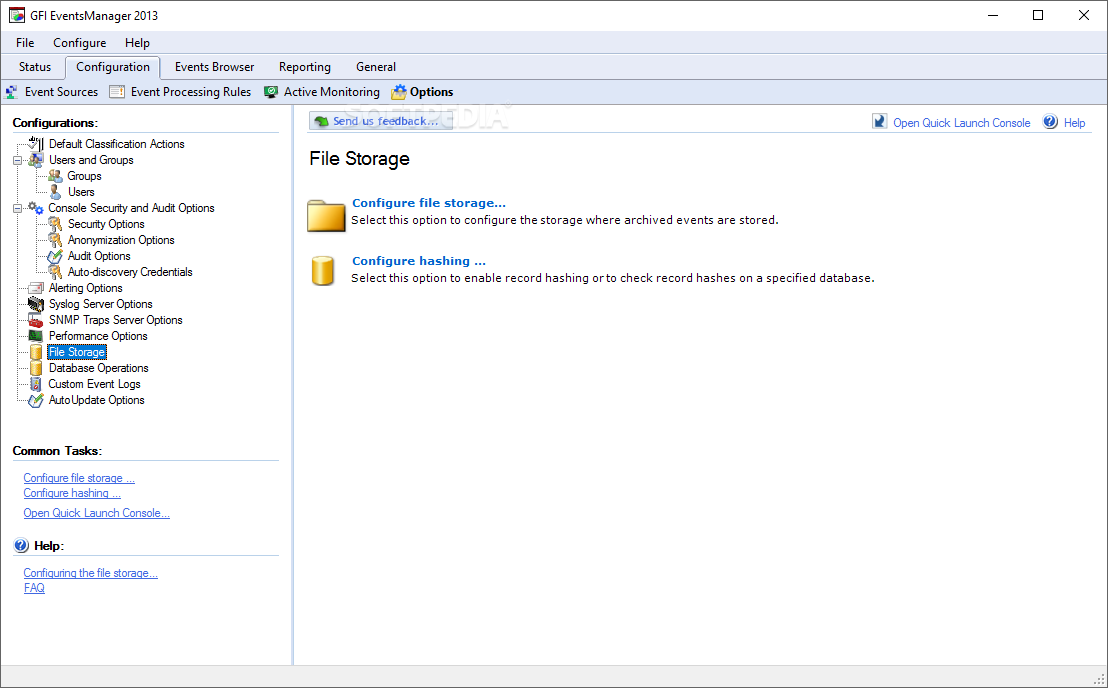
Task: Click the Send us feedback button
Action: coord(381,121)
